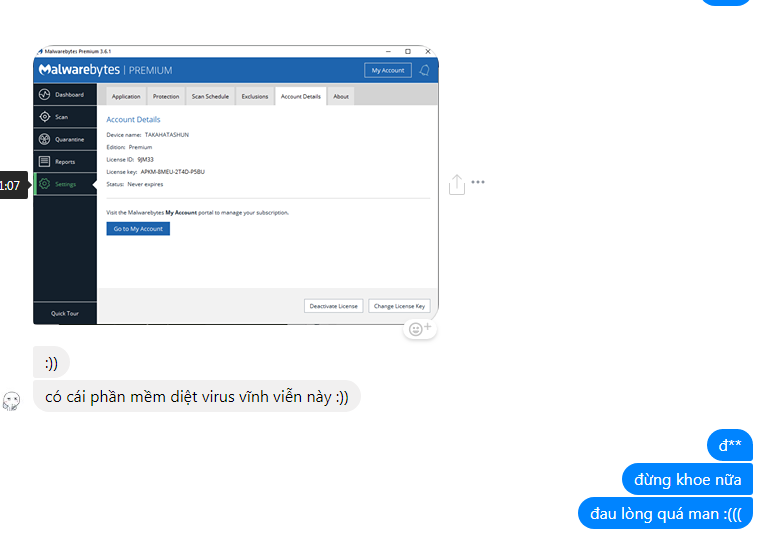
Task: Click the License ID value 9JM33
Action: pyautogui.click(x=146, y=160)
